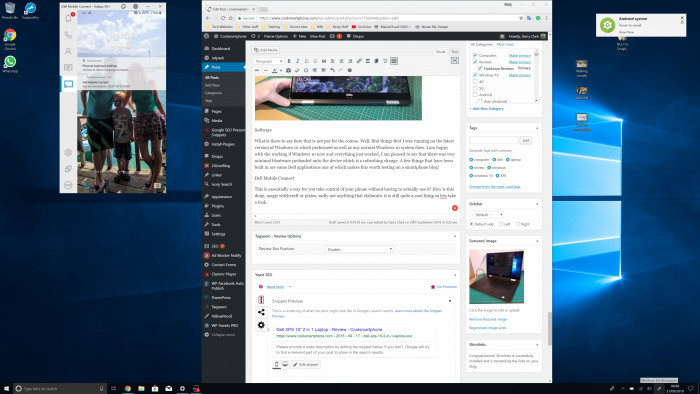Click the featured image laptop thumbnail

(x=496, y=277)
